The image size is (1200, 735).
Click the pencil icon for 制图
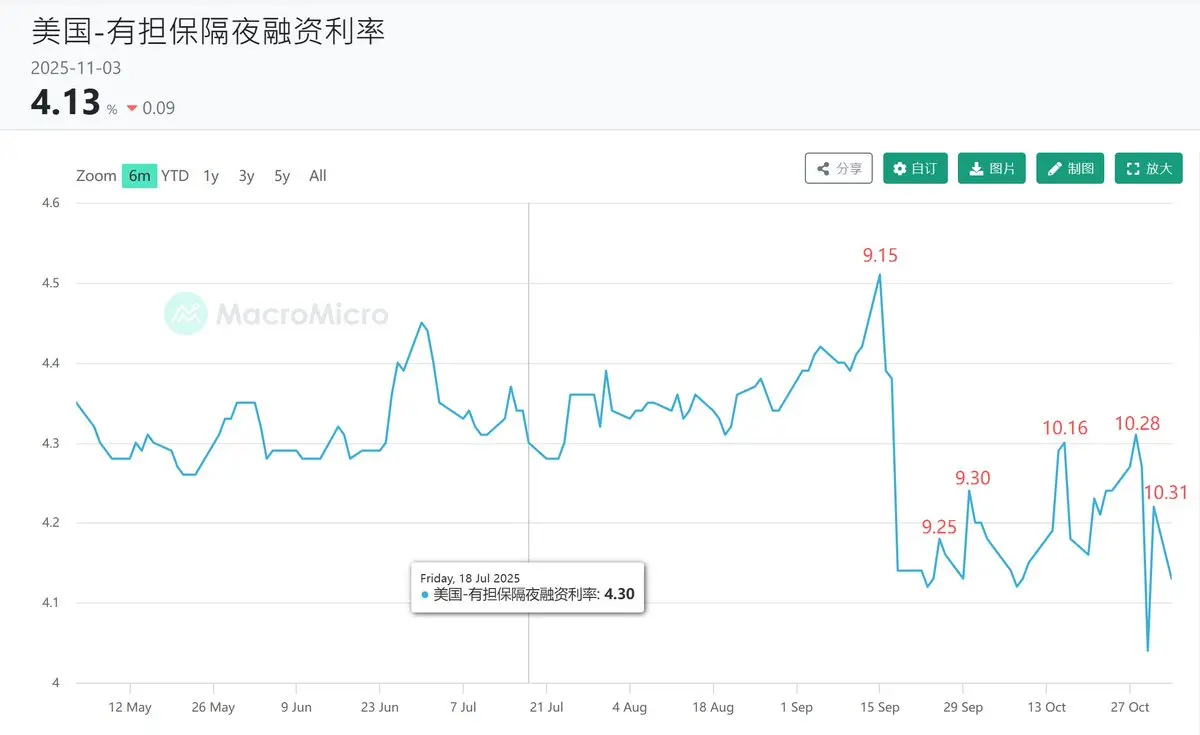coord(1054,169)
